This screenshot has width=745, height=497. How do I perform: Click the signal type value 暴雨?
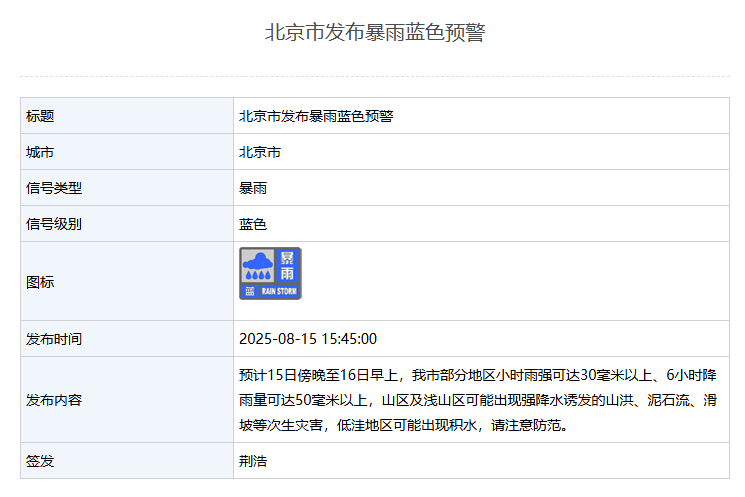point(253,188)
